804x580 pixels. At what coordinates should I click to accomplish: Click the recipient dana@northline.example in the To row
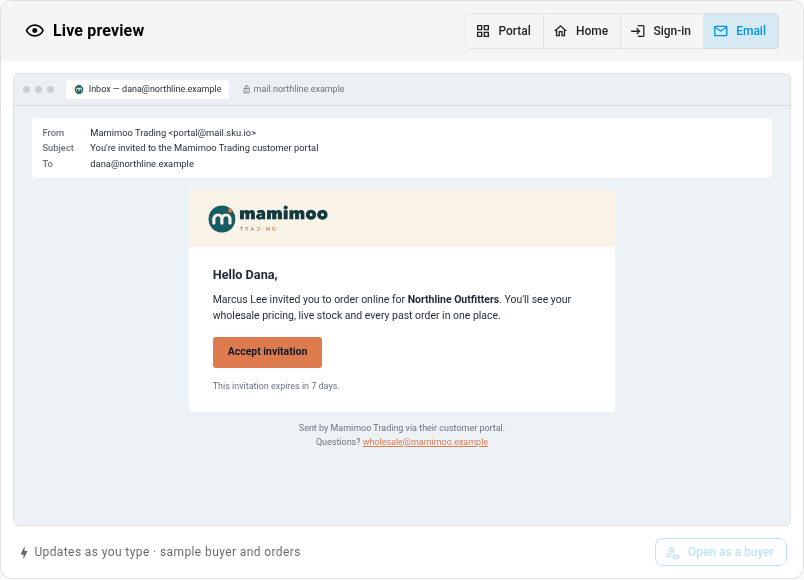(142, 164)
